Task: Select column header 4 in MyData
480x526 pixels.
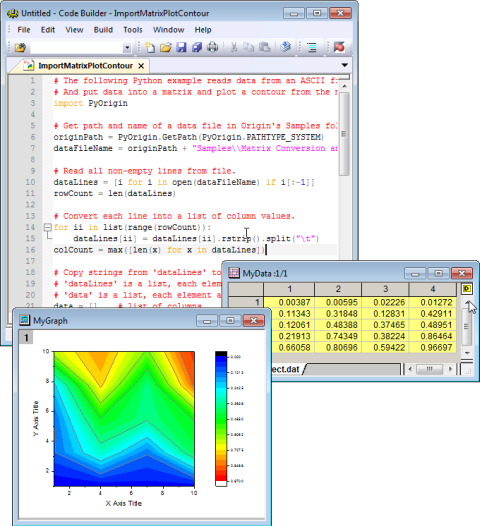Action: point(433,289)
